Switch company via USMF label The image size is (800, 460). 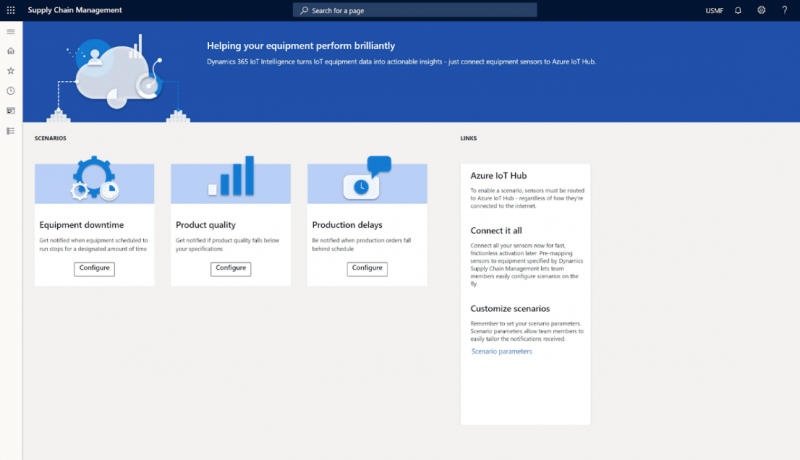point(714,10)
